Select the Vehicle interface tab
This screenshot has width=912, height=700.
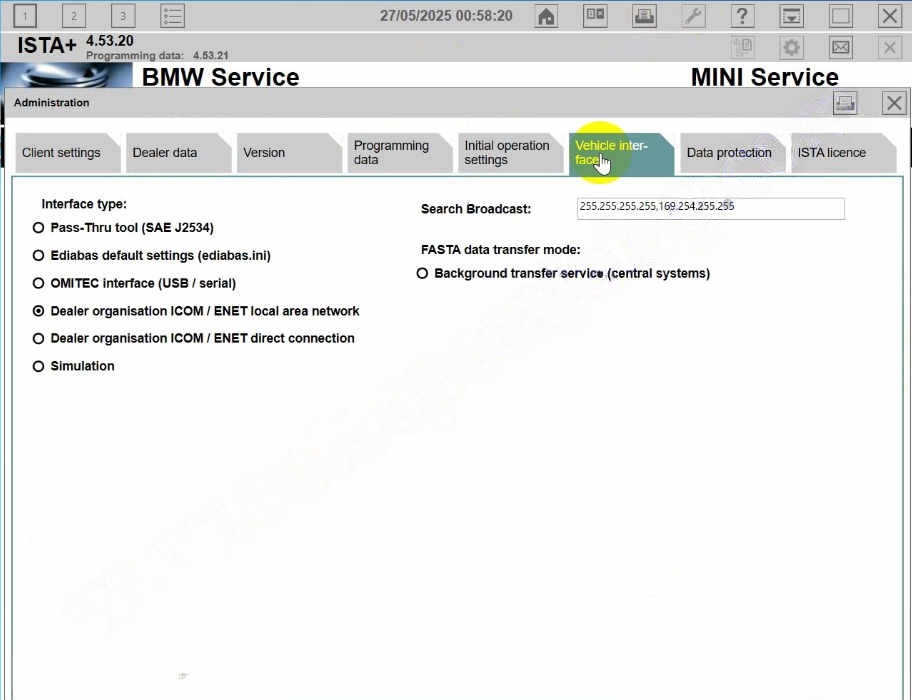pyautogui.click(x=621, y=153)
